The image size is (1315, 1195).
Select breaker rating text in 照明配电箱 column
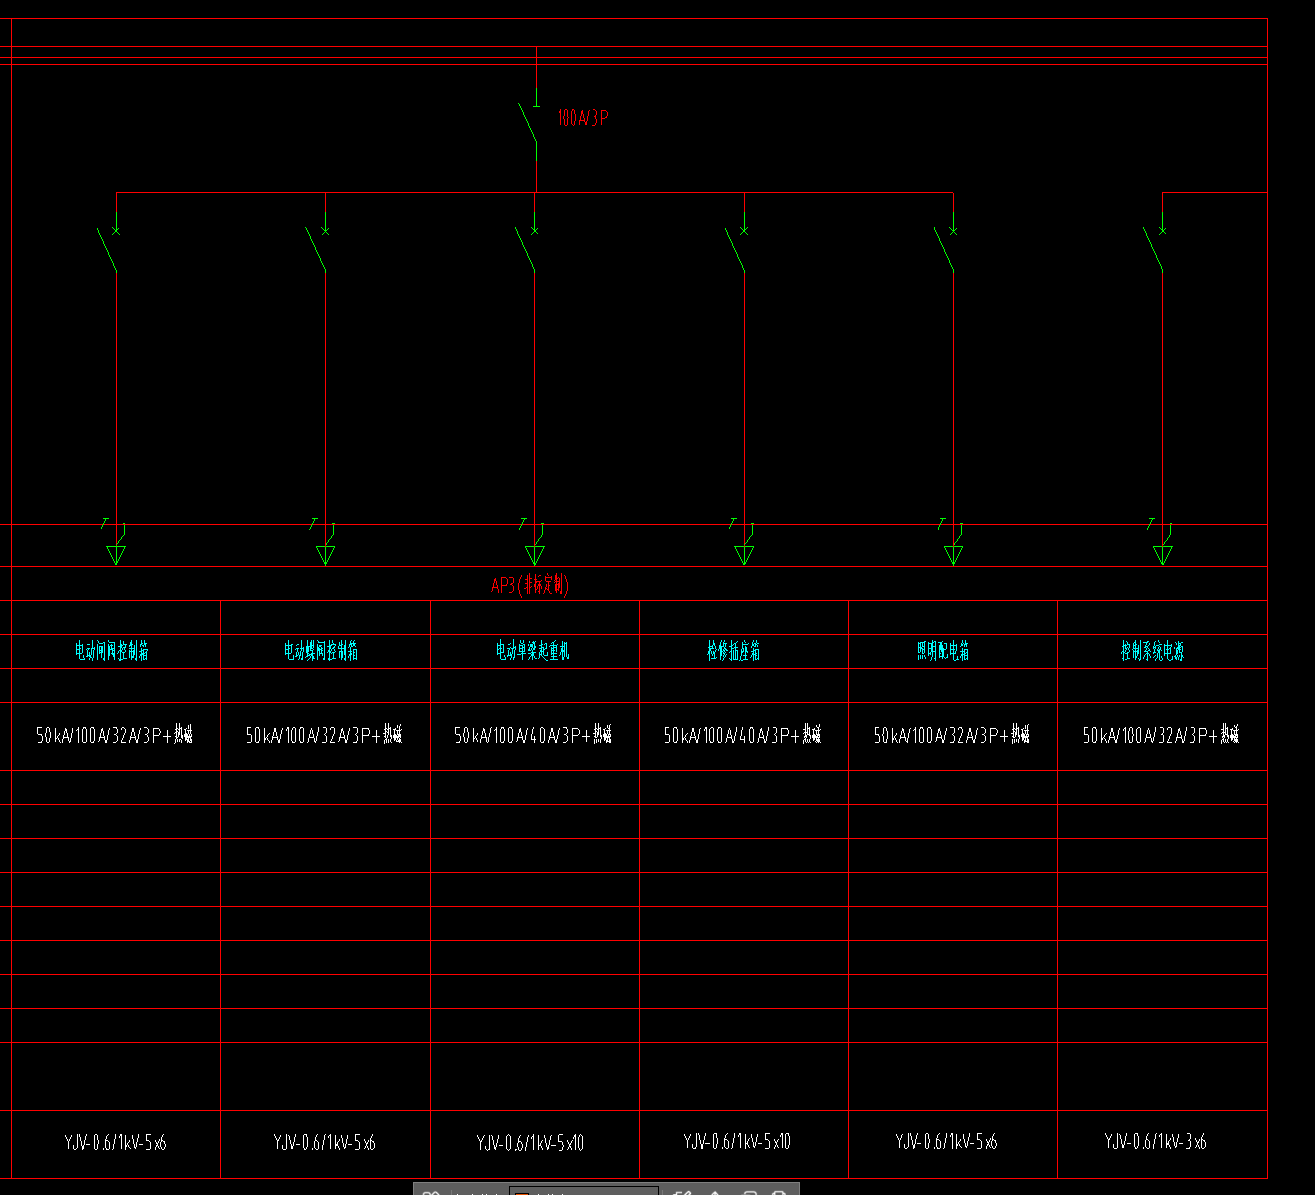coord(952,735)
